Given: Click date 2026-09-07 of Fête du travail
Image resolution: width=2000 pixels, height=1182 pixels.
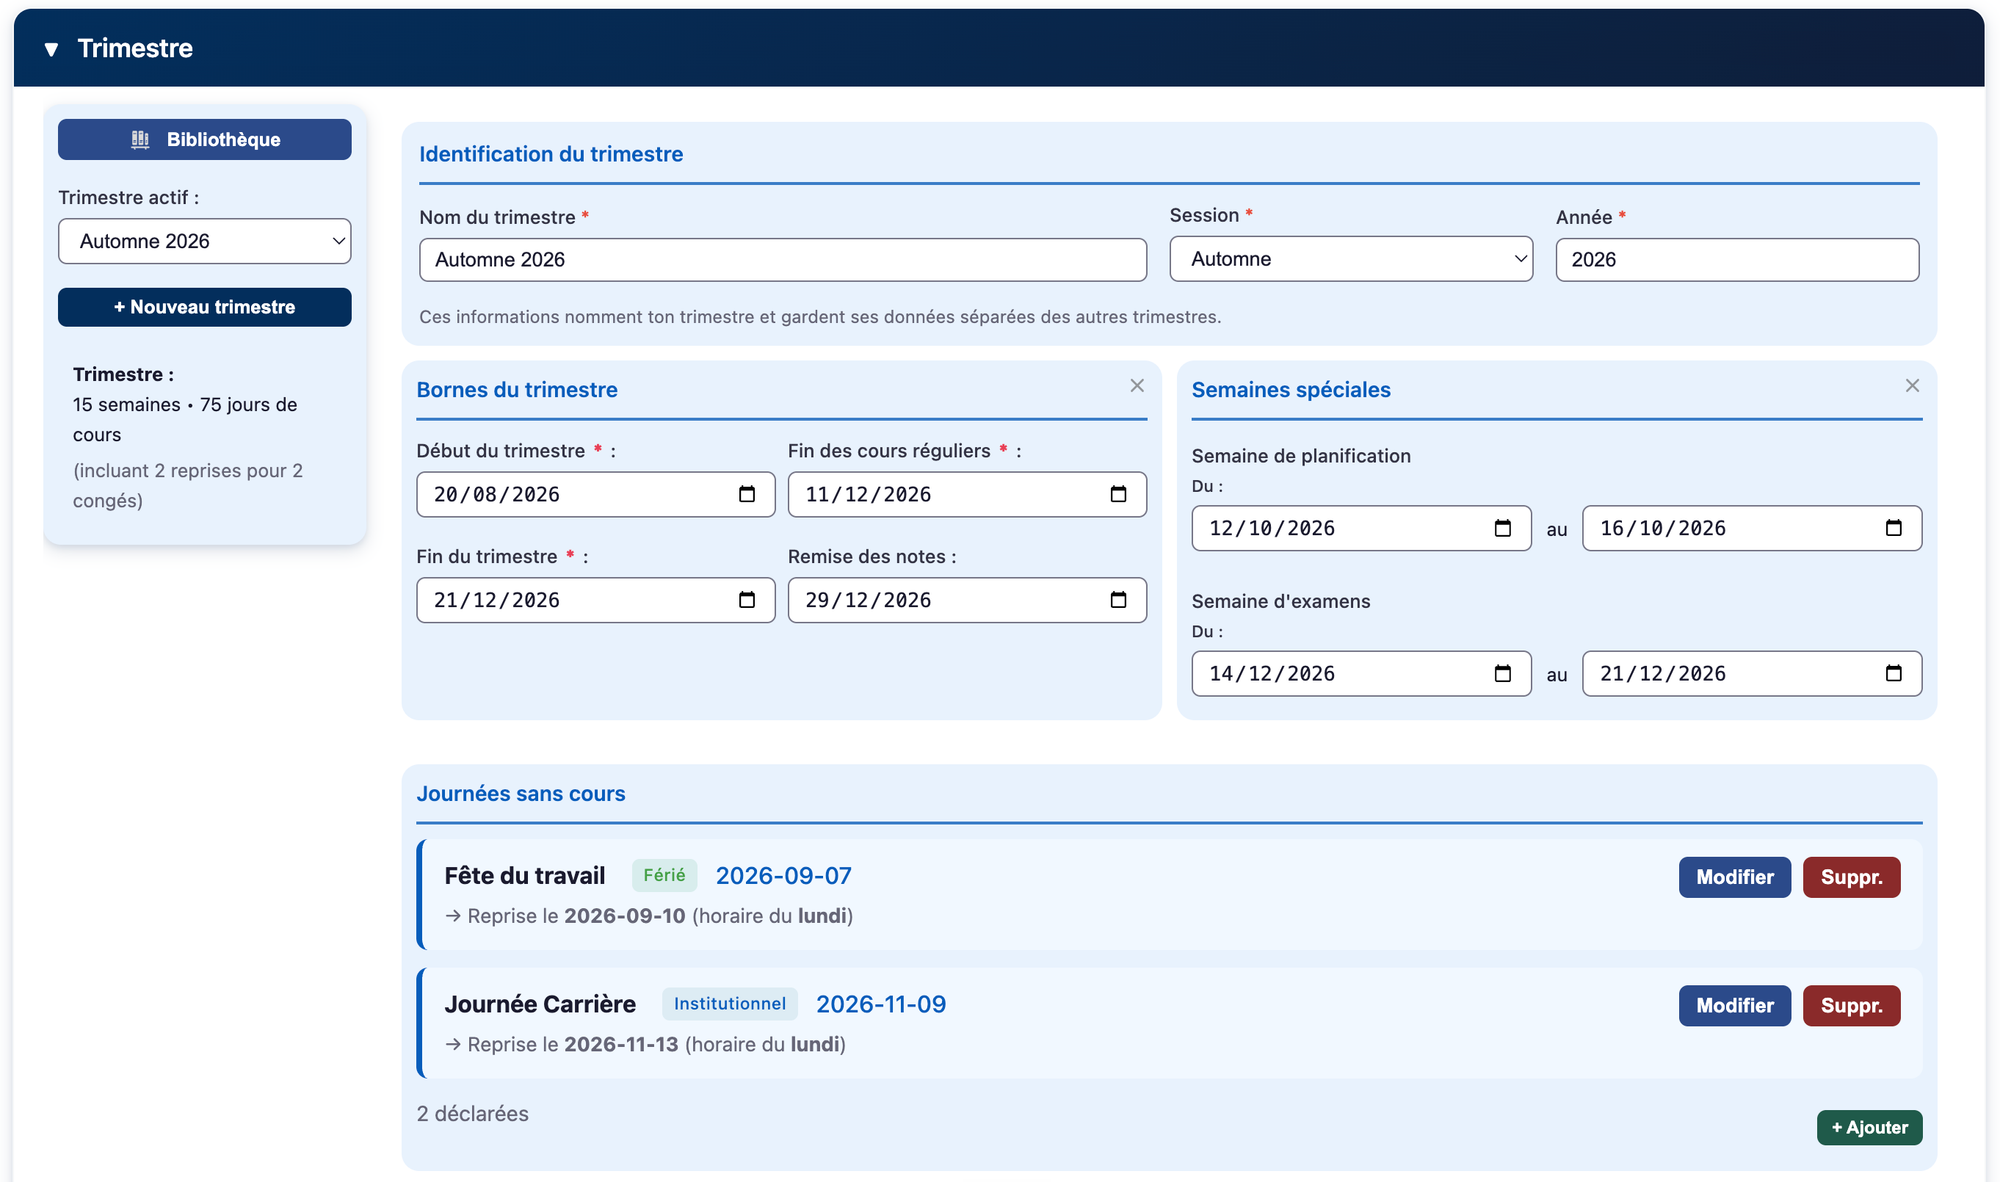Looking at the screenshot, I should 784,876.
